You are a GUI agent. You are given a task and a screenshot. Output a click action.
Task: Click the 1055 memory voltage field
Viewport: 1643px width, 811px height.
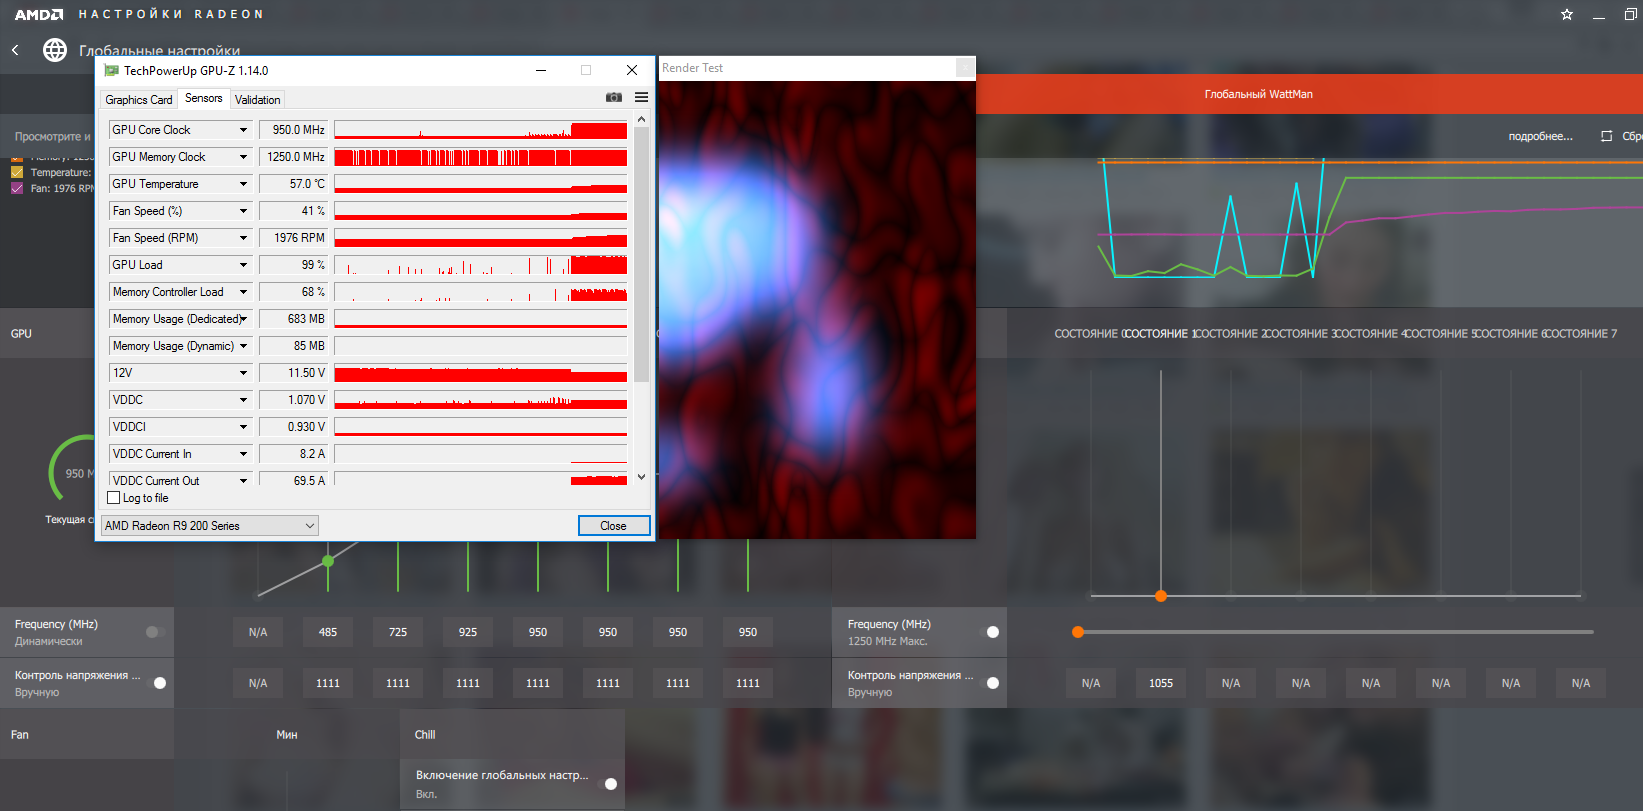click(1161, 683)
